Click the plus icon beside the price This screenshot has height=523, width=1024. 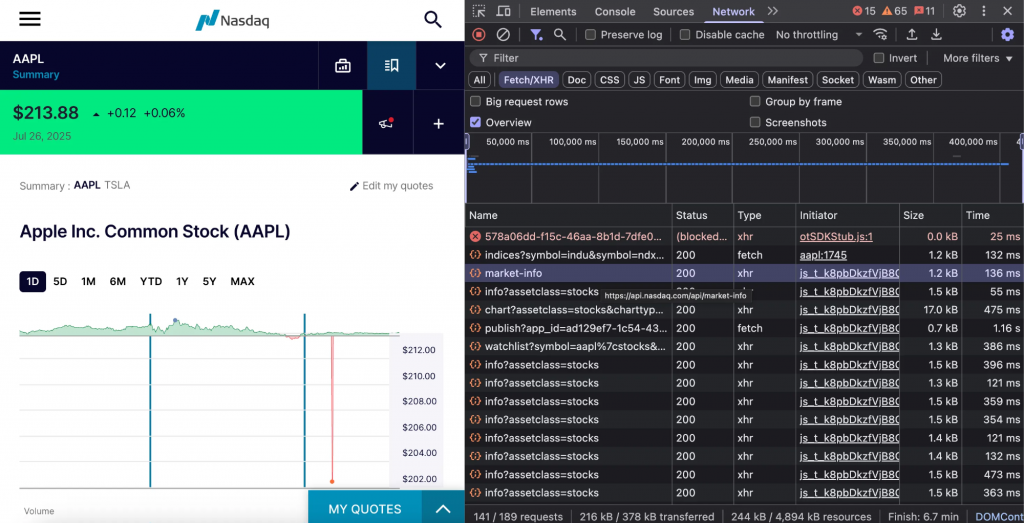coord(438,124)
